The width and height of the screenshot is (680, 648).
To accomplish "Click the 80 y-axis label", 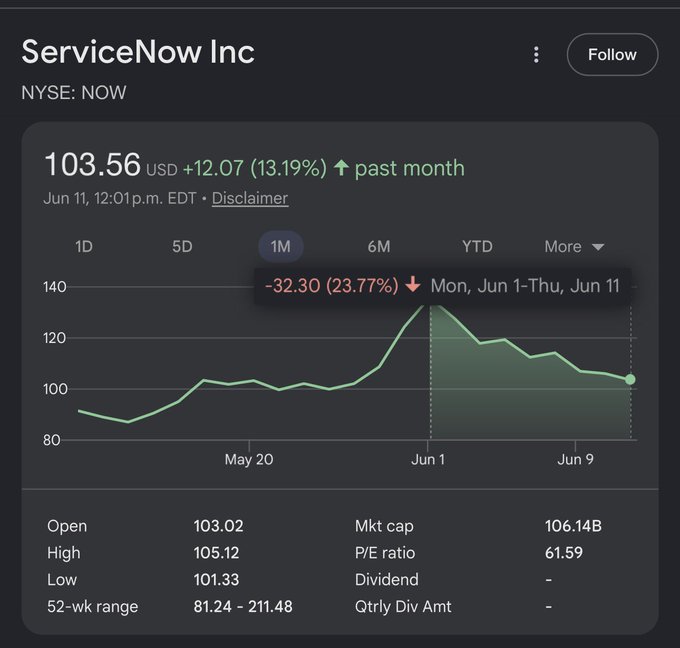I will [x=51, y=440].
